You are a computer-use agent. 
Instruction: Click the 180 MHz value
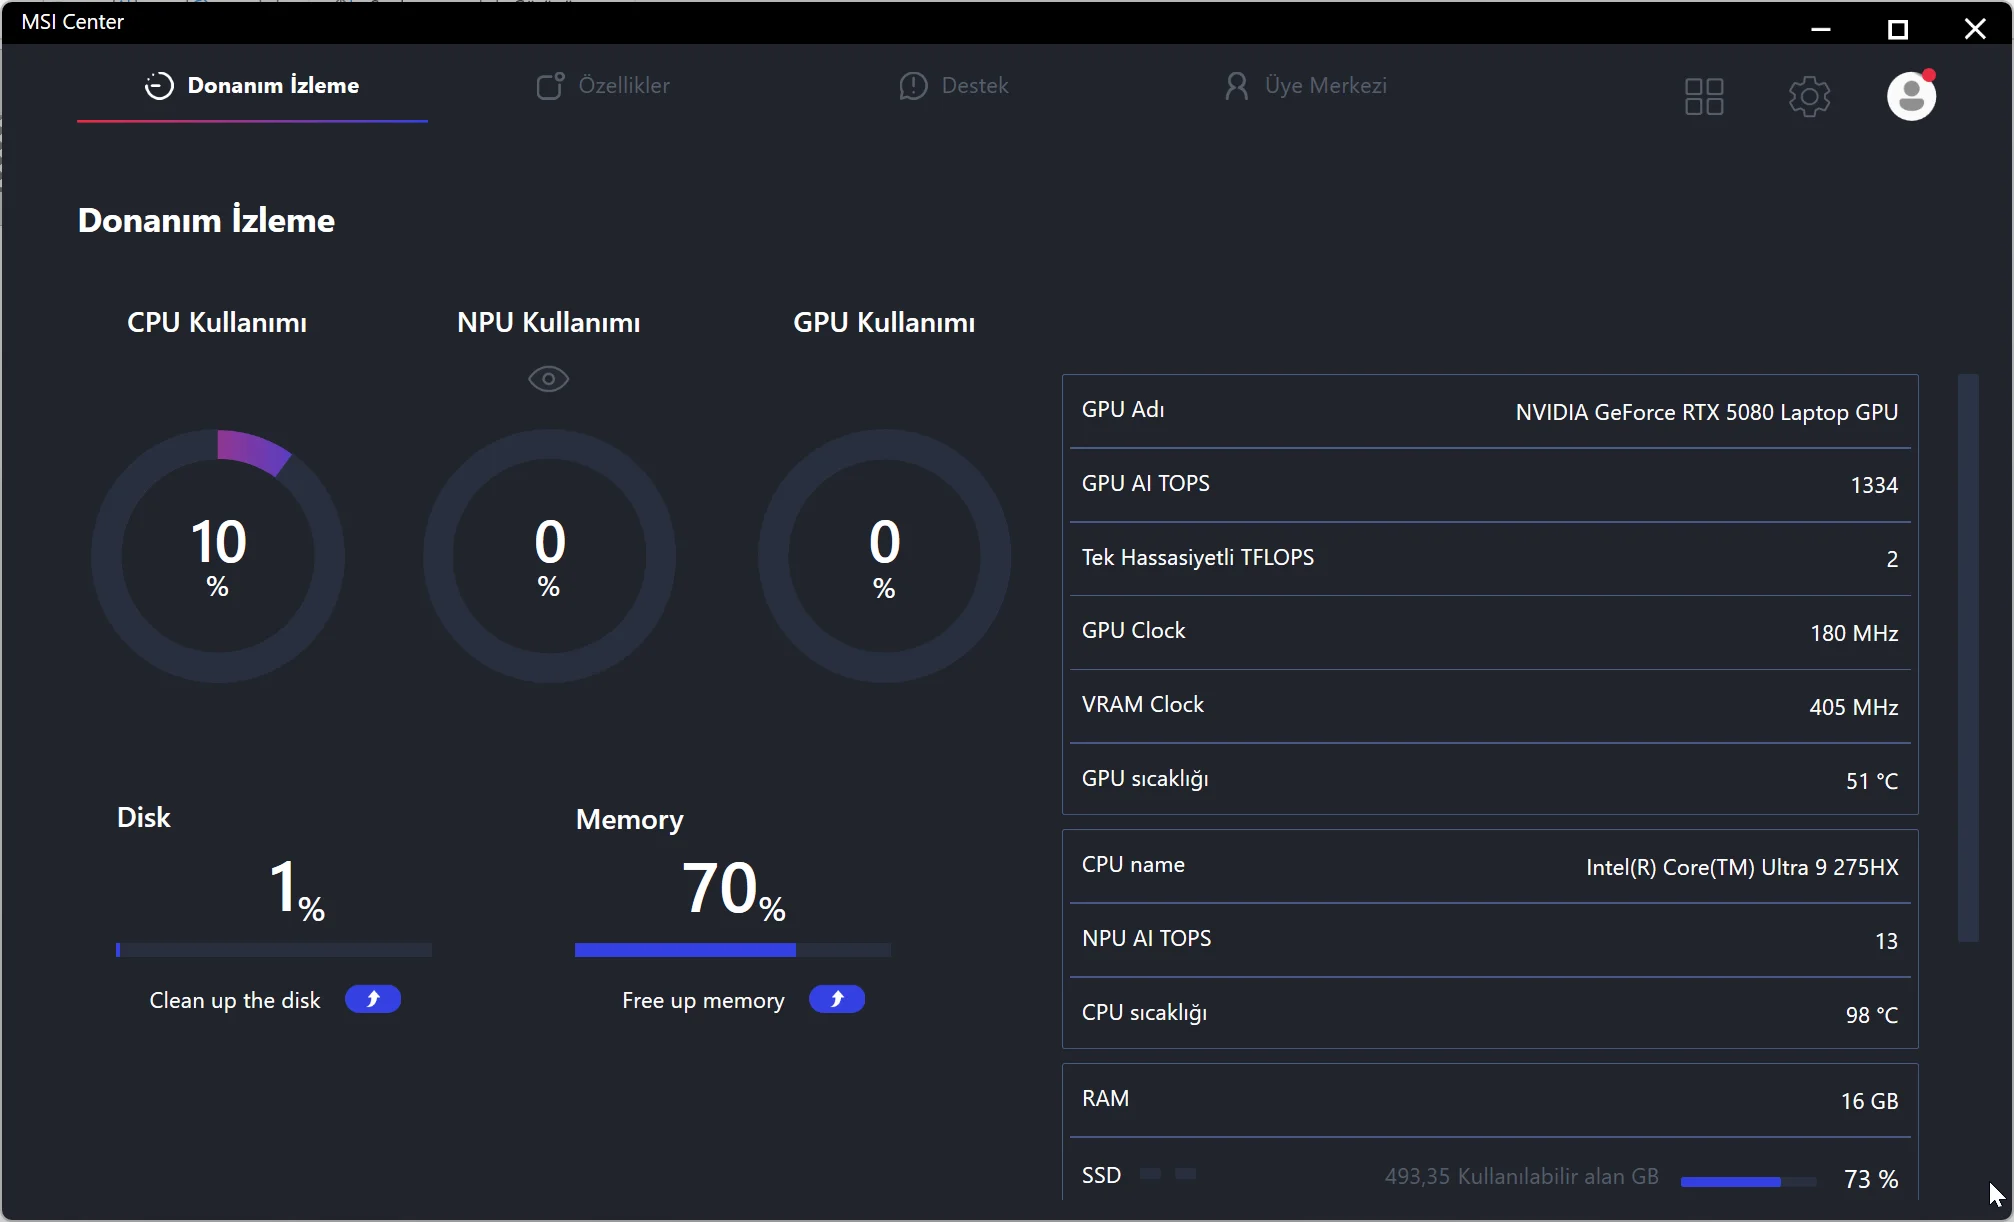(x=1854, y=634)
